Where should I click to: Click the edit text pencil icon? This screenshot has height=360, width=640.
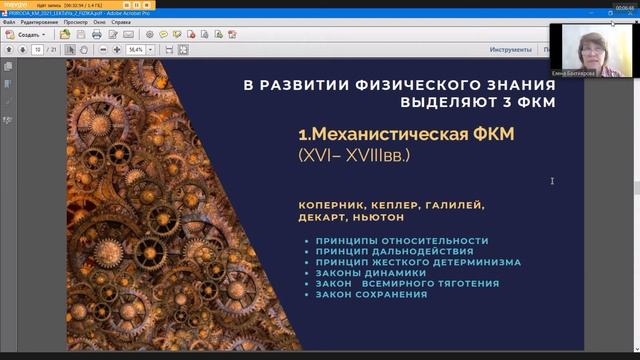click(113, 35)
